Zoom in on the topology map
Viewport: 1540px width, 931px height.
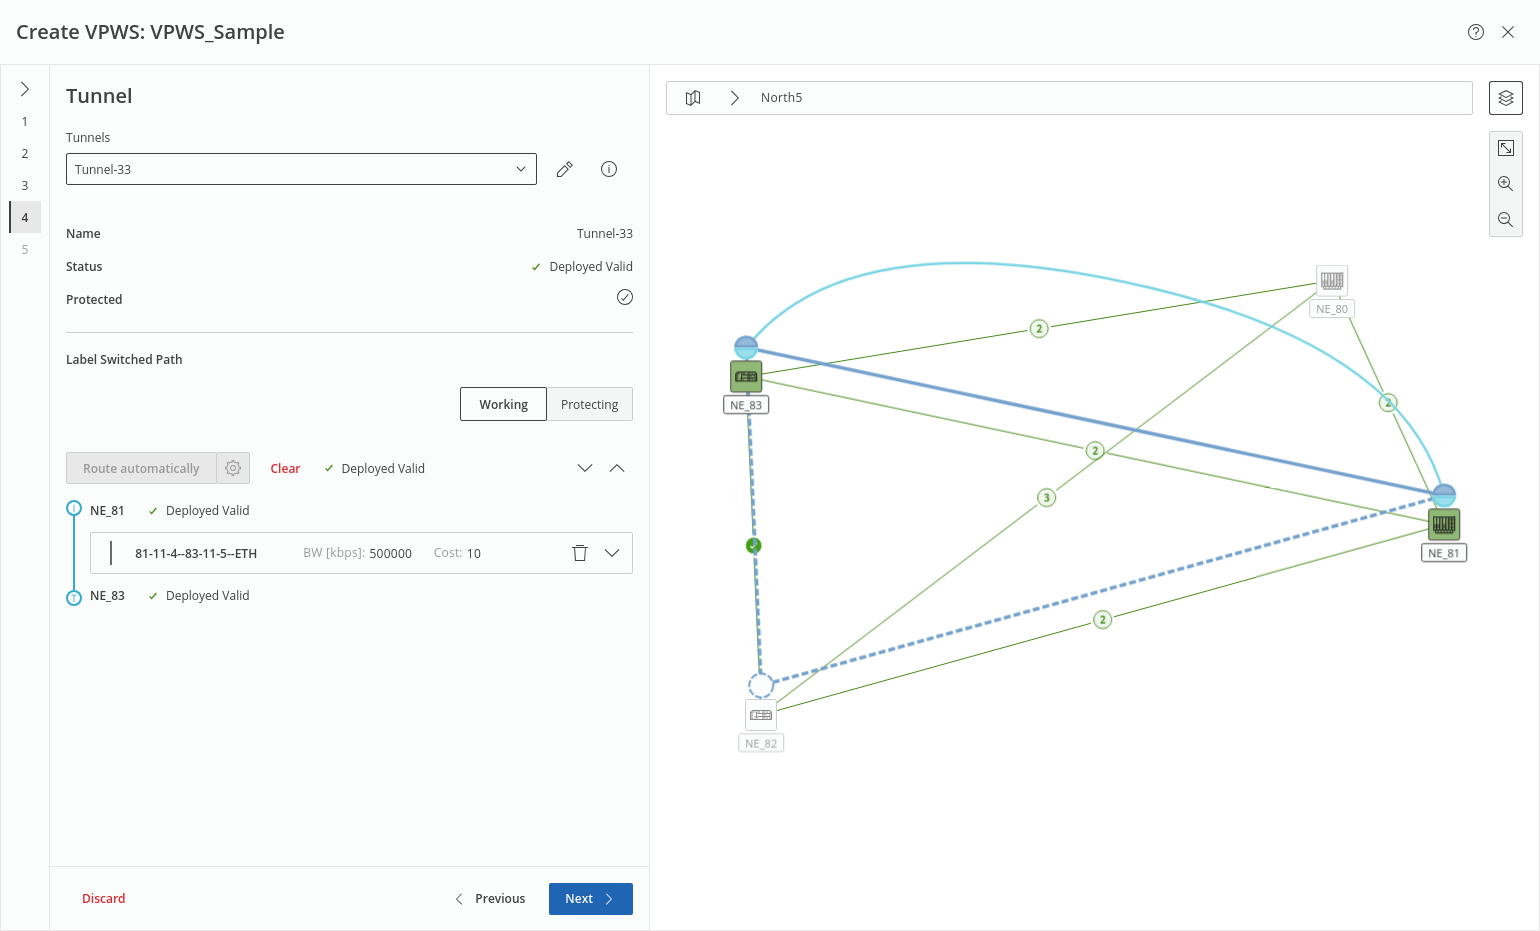coord(1505,184)
